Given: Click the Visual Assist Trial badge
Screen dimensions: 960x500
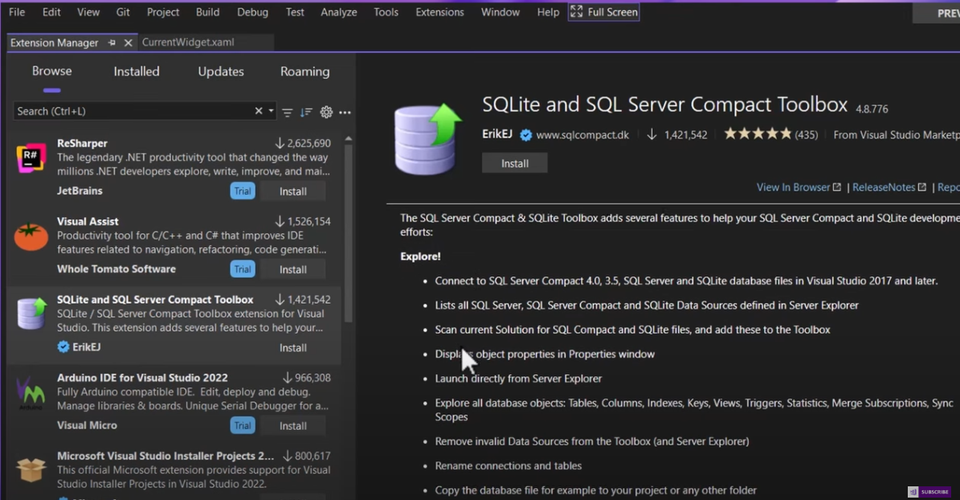Looking at the screenshot, I should click(242, 269).
